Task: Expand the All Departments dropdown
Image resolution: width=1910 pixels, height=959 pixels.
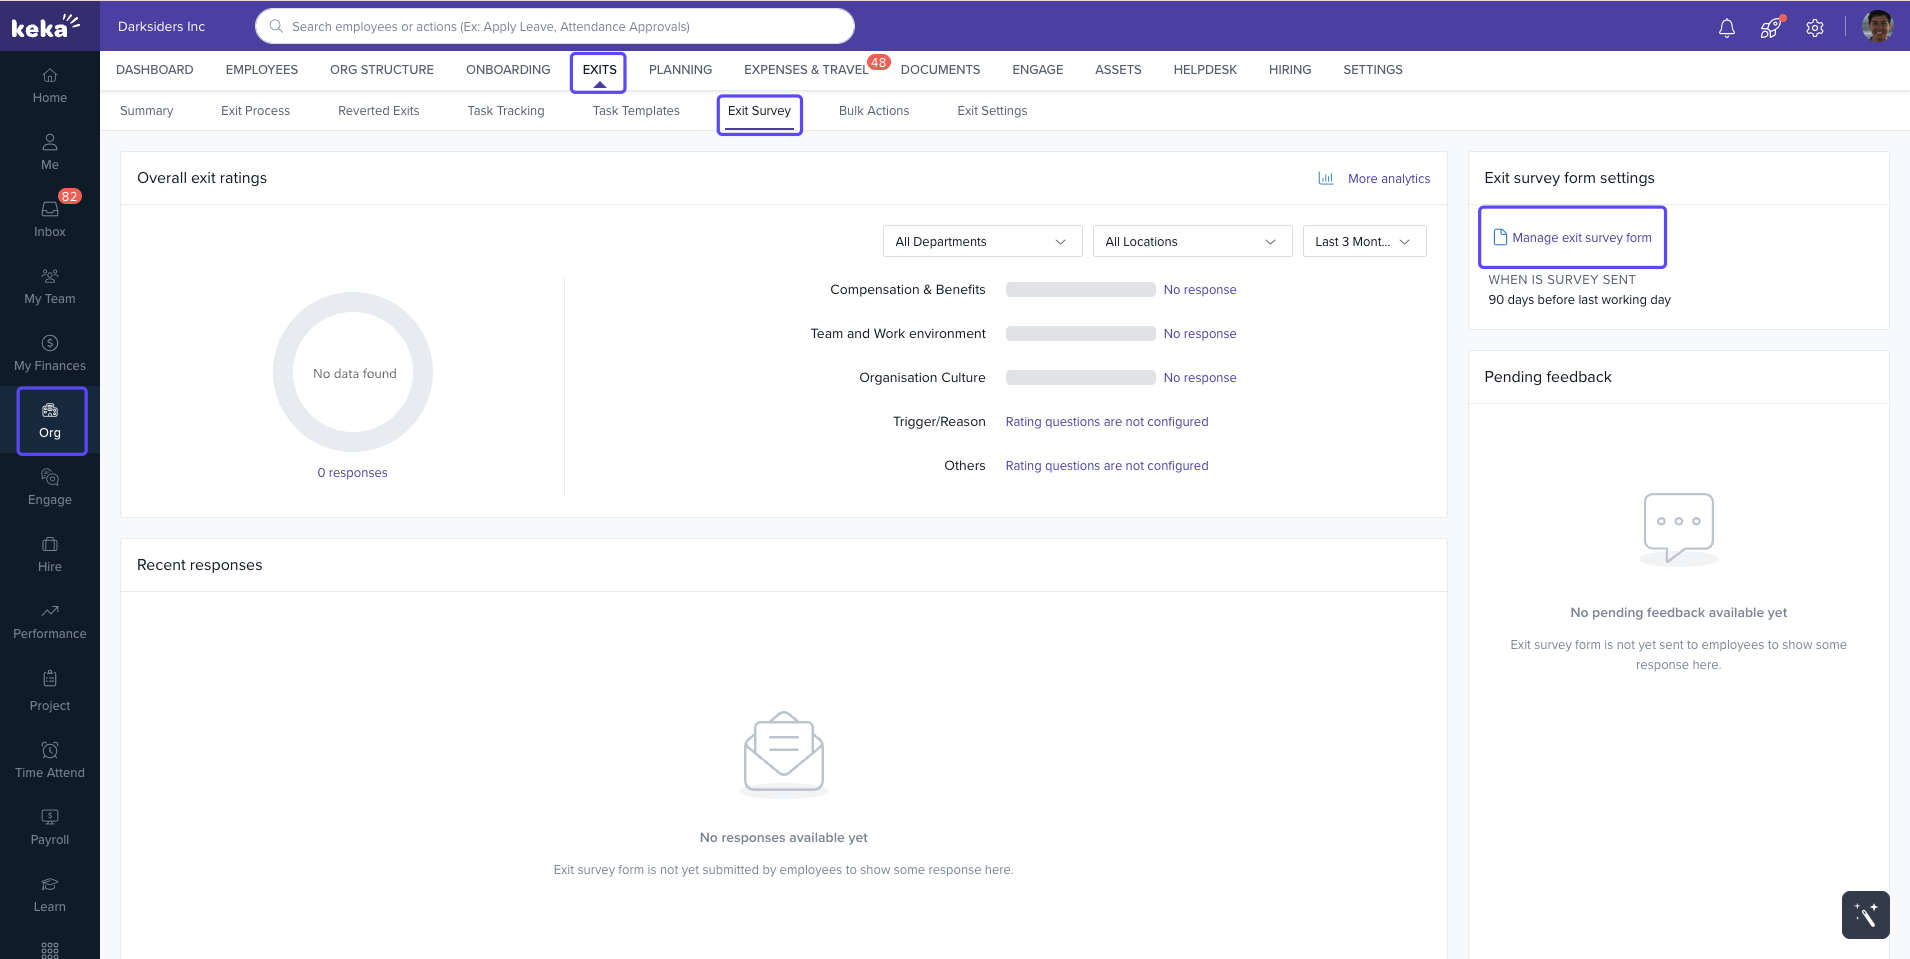Action: (981, 242)
